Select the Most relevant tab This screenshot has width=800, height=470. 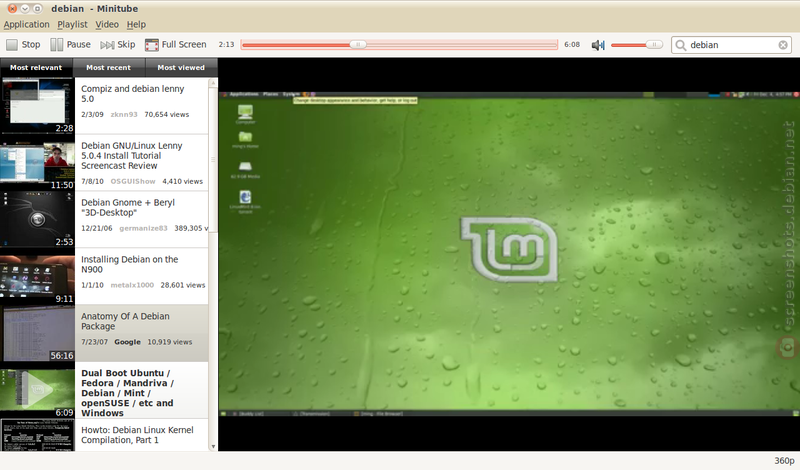(36, 67)
